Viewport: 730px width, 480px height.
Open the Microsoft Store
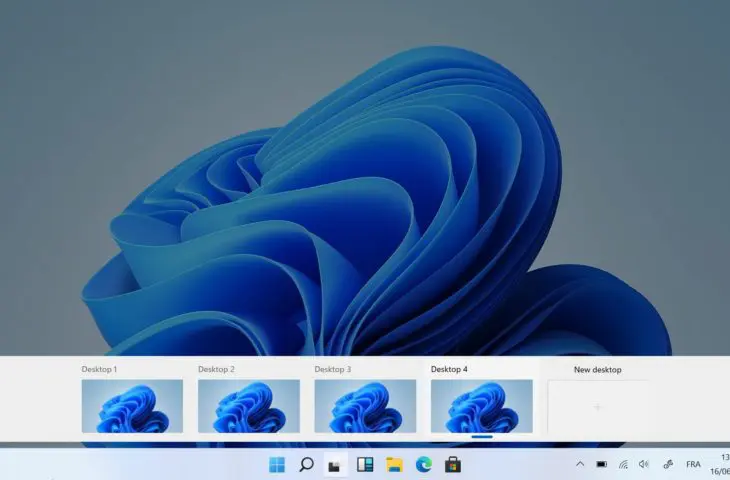pyautogui.click(x=453, y=464)
